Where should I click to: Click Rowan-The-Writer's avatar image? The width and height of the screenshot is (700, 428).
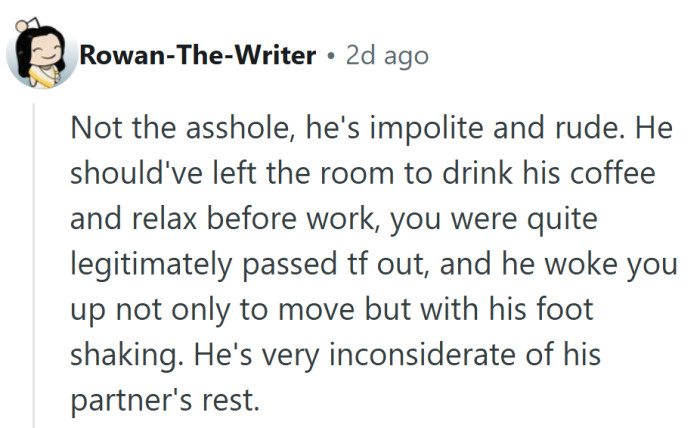40,54
